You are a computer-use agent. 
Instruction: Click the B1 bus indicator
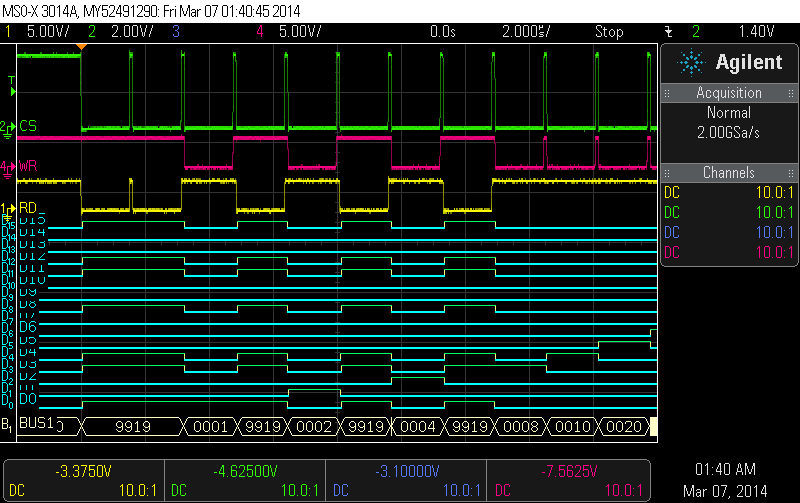(x=7, y=424)
